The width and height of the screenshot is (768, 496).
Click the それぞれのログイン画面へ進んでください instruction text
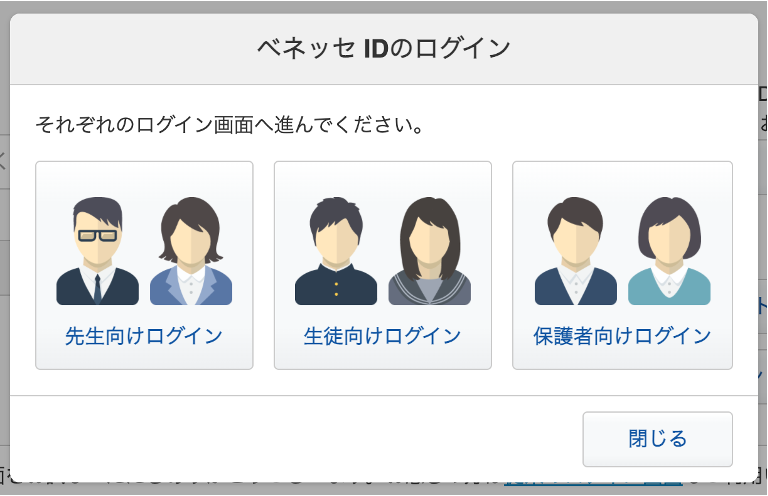(x=229, y=125)
